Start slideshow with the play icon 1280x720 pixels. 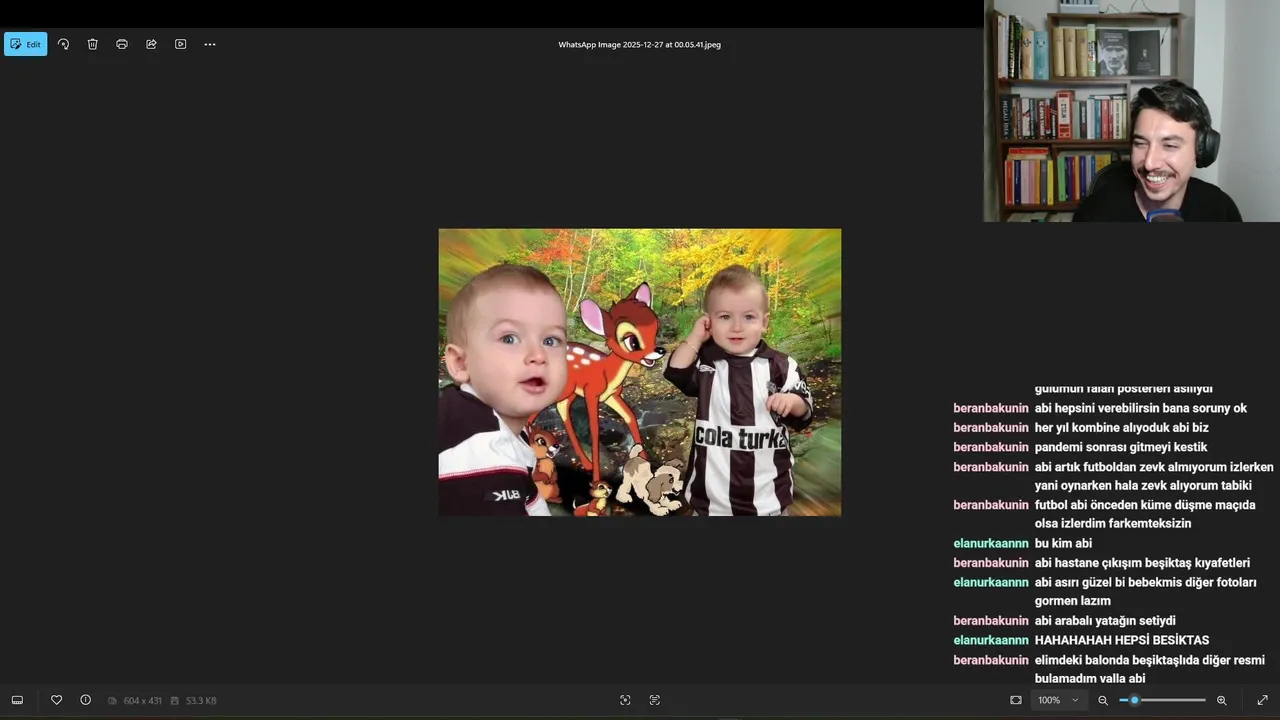[x=181, y=44]
